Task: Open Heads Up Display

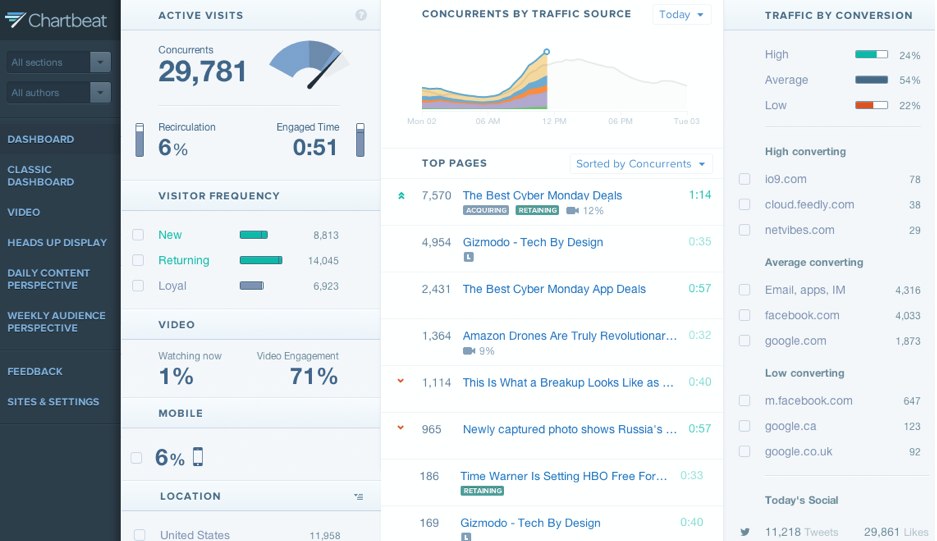Action: pos(57,243)
